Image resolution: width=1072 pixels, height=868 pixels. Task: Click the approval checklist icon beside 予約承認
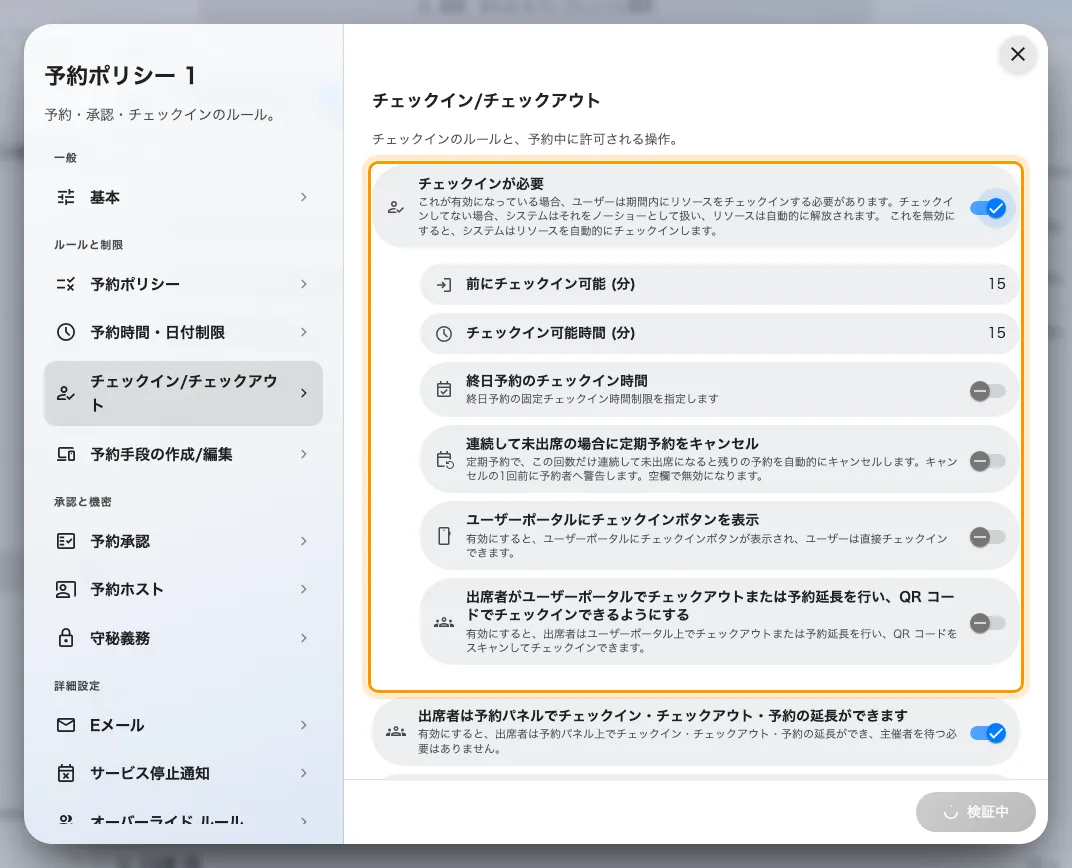66,541
